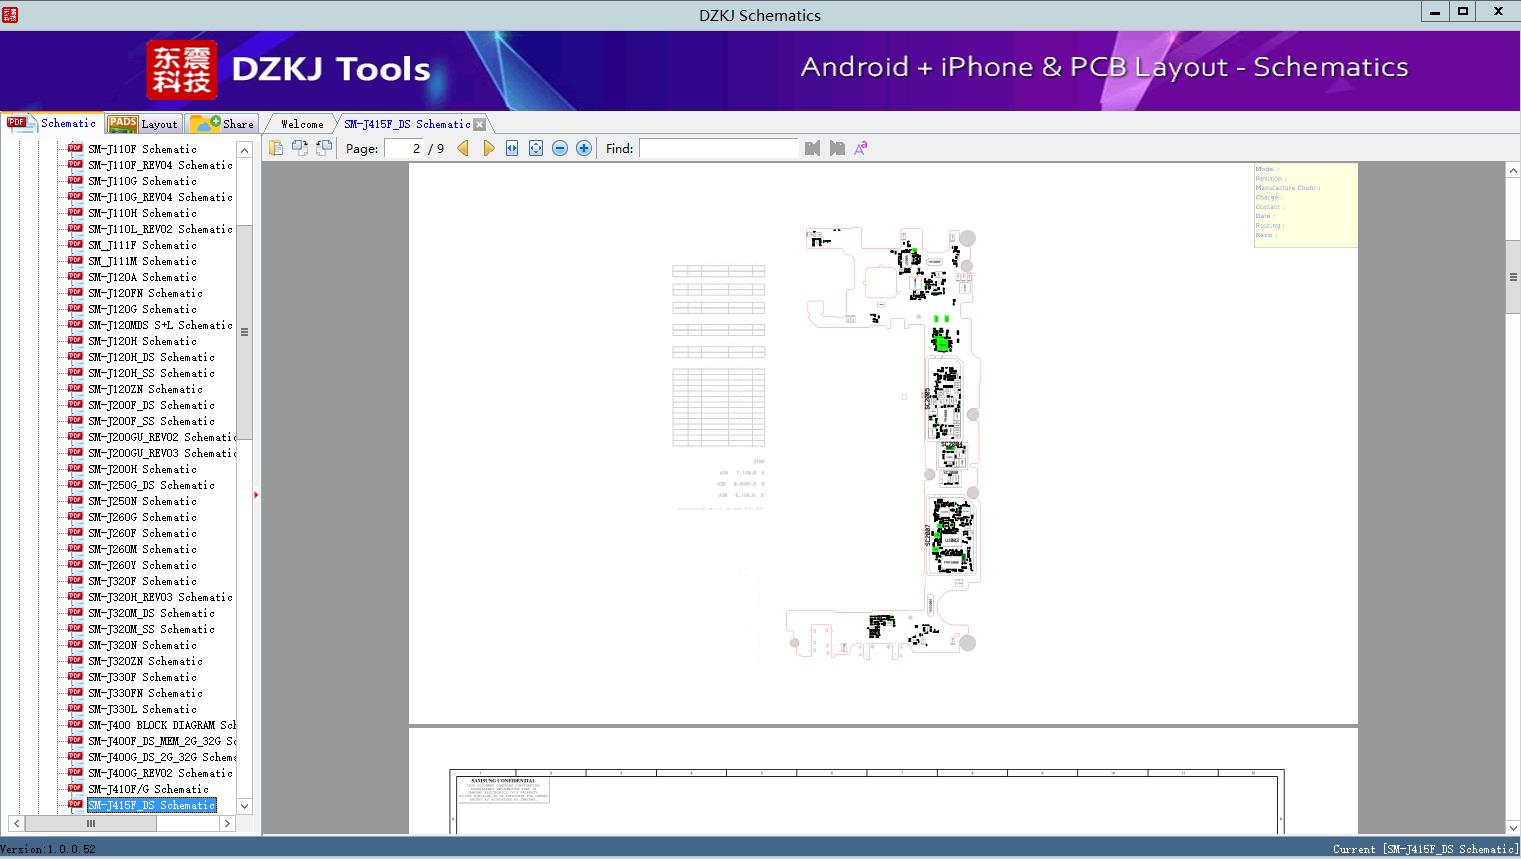Click Version 1.0.0.52 status text

point(48,849)
